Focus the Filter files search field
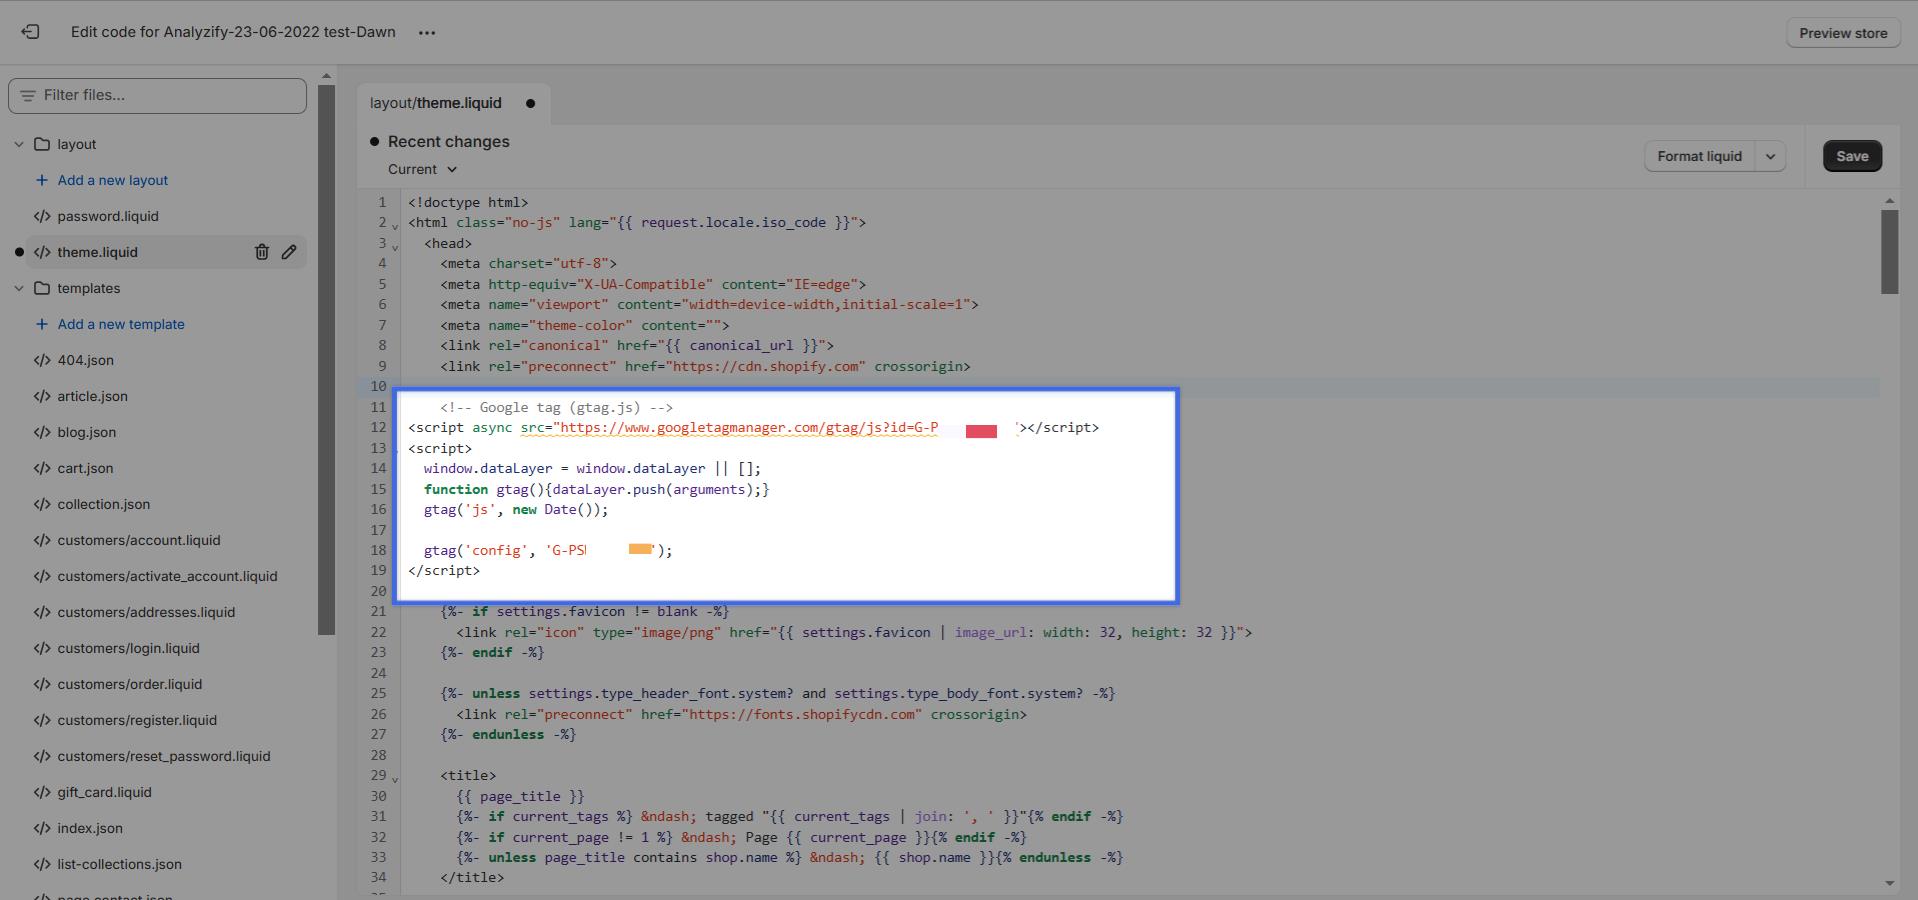This screenshot has height=900, width=1918. (158, 95)
